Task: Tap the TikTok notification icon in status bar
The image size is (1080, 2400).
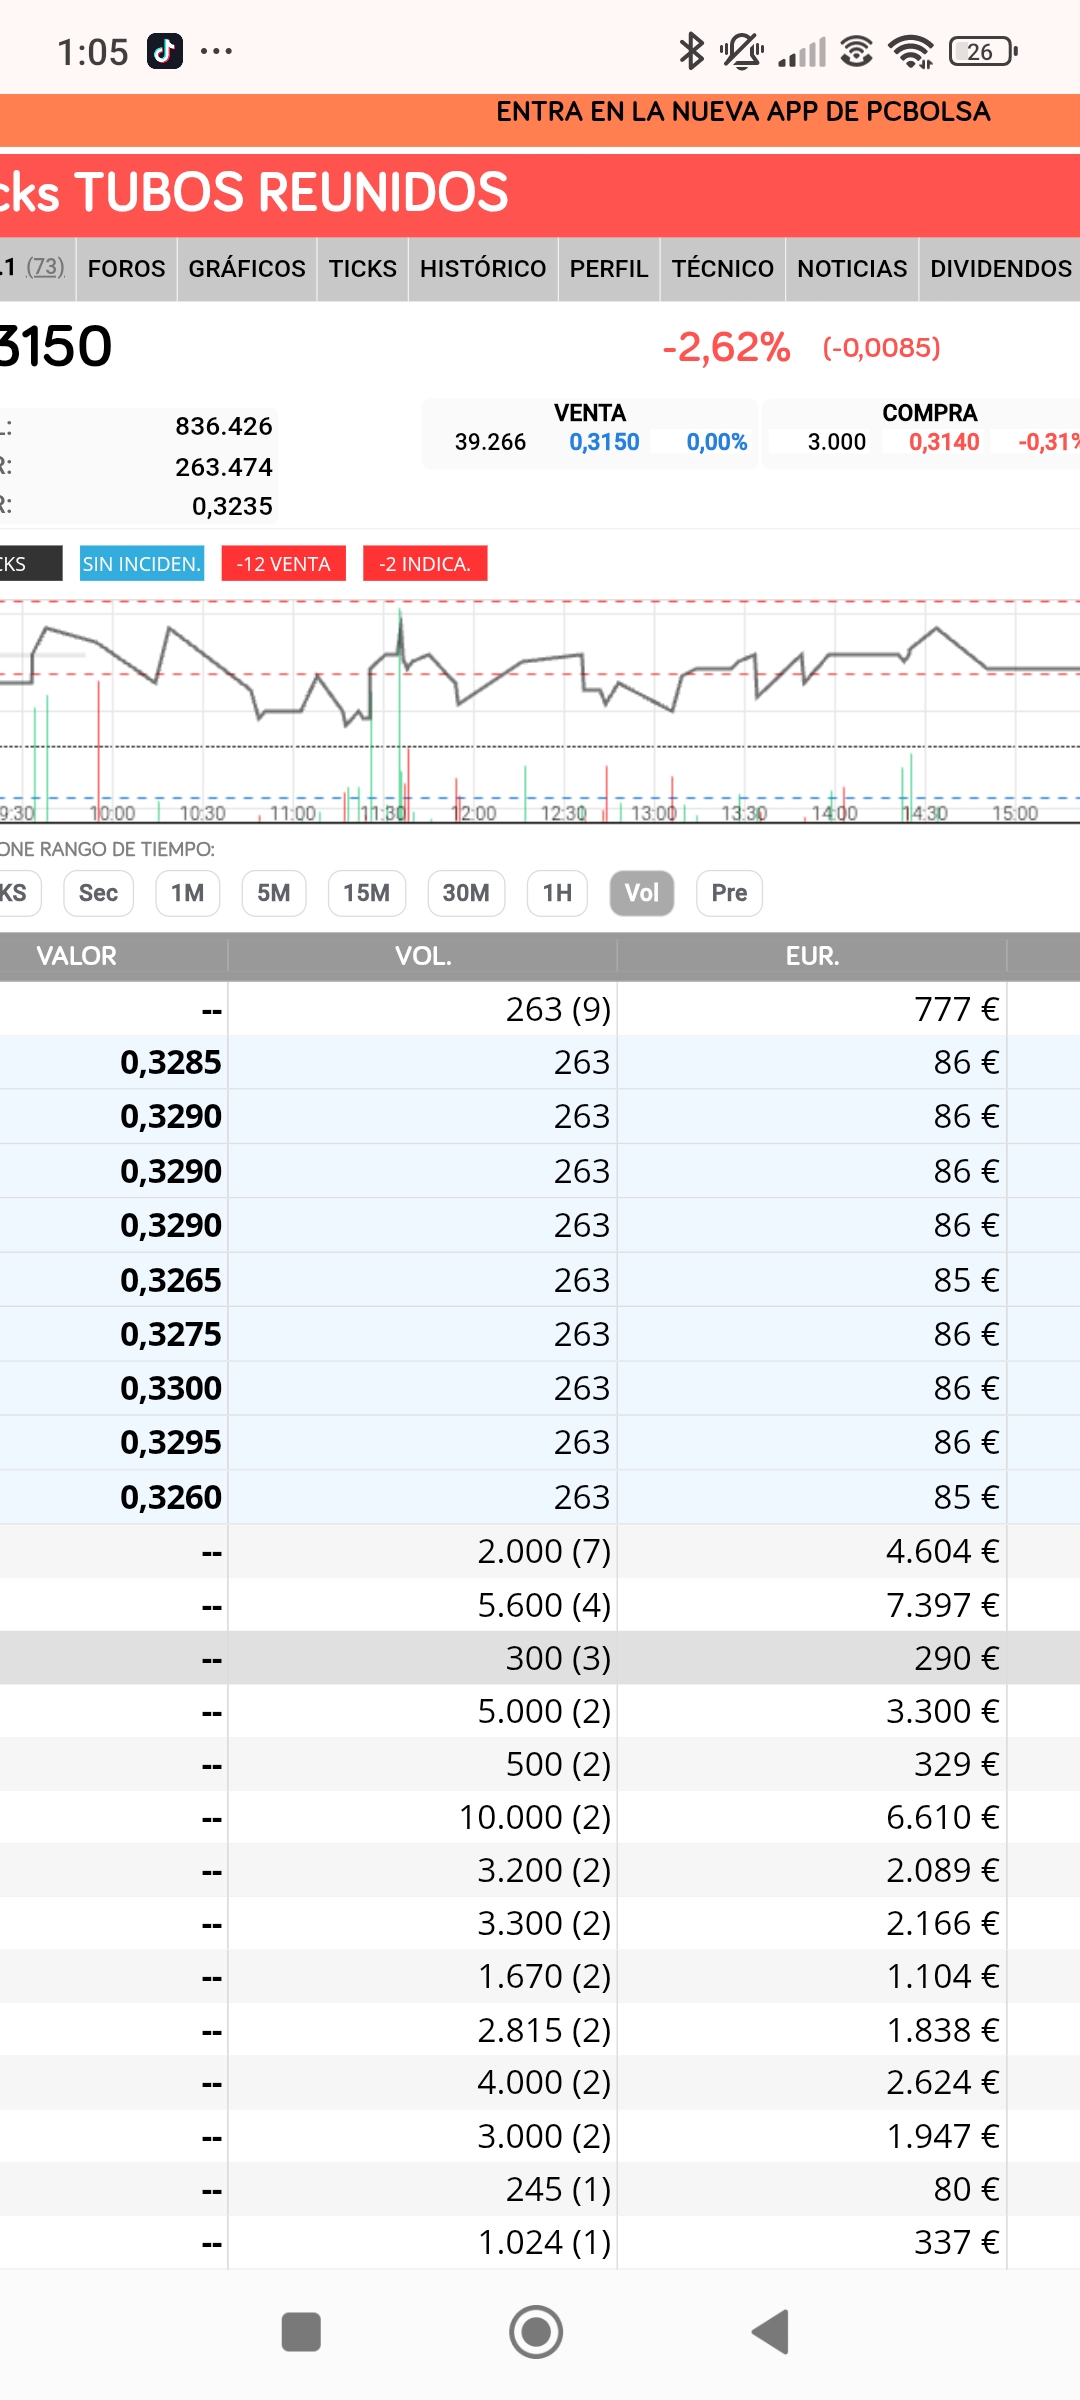Action: click(165, 51)
